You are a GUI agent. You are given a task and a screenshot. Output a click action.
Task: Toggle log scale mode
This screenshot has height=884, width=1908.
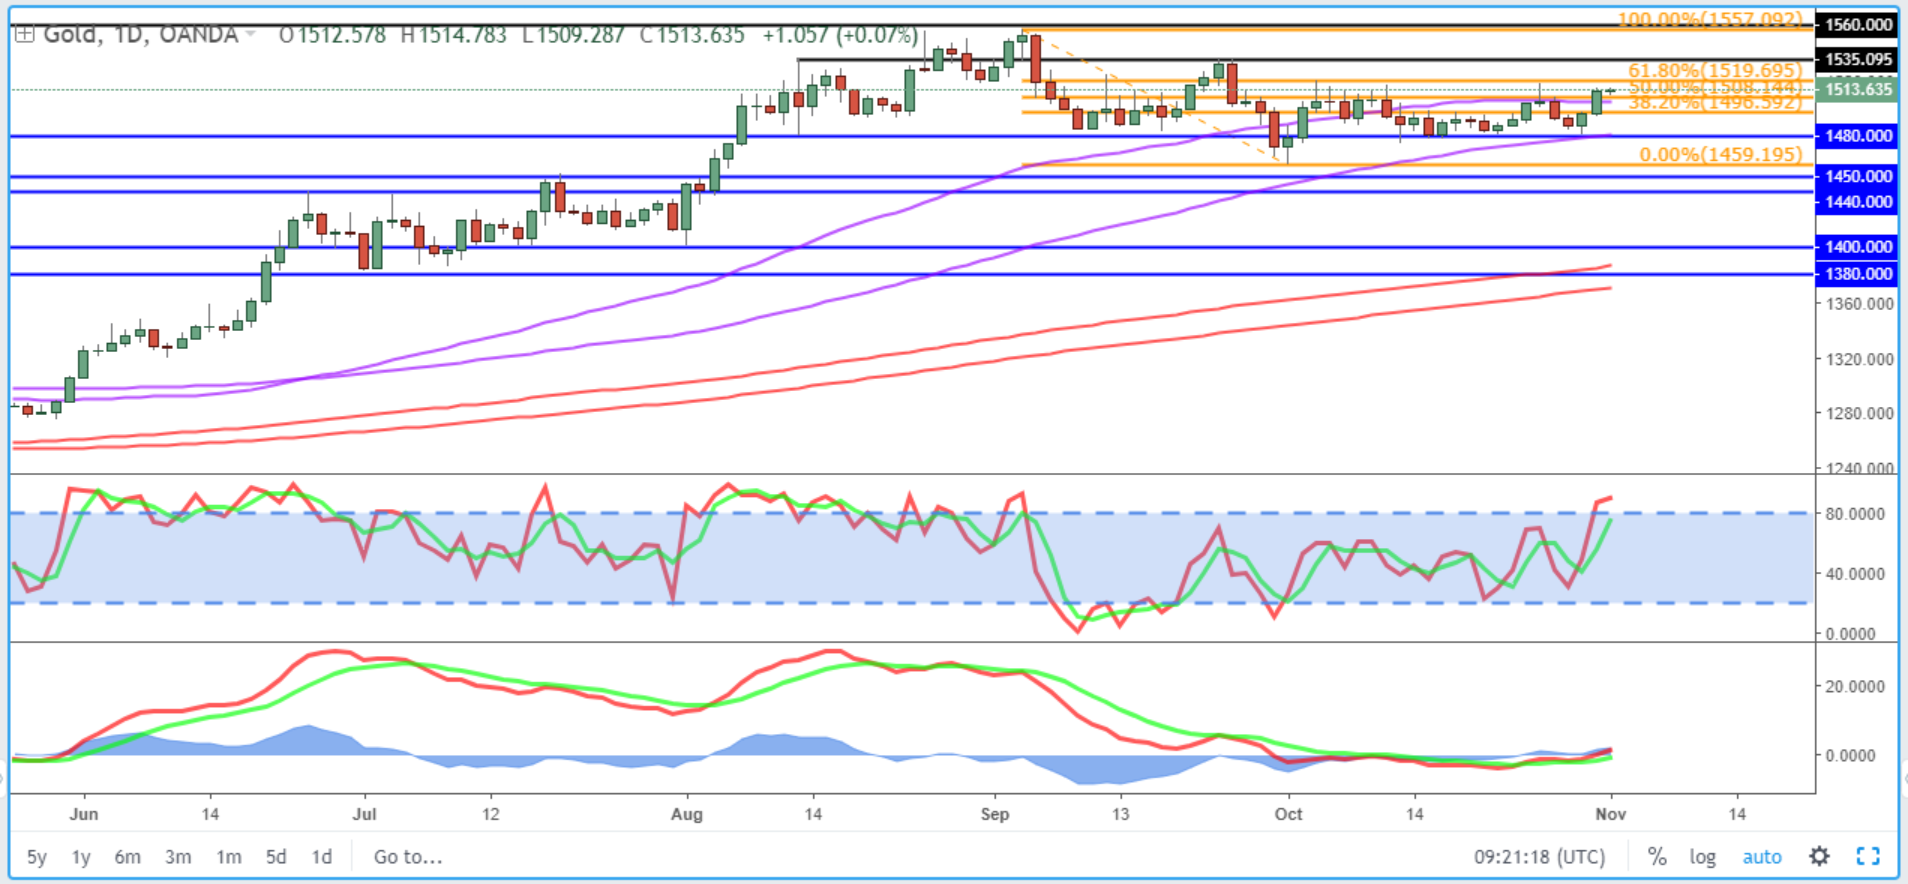pyautogui.click(x=1702, y=856)
